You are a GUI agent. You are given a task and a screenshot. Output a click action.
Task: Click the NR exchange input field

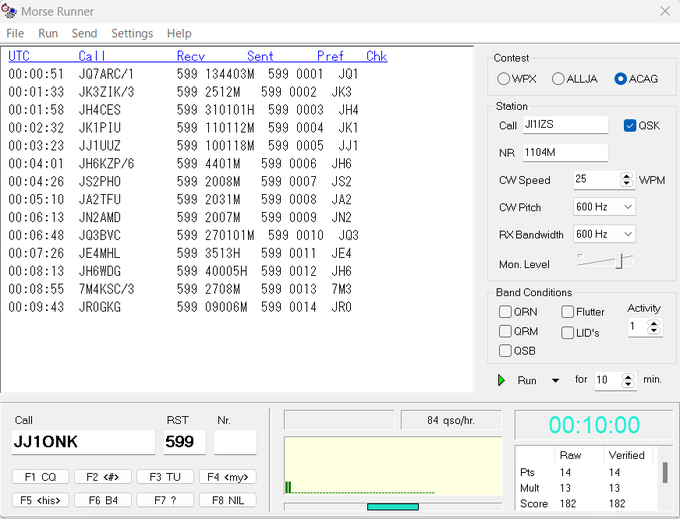[x=566, y=153]
